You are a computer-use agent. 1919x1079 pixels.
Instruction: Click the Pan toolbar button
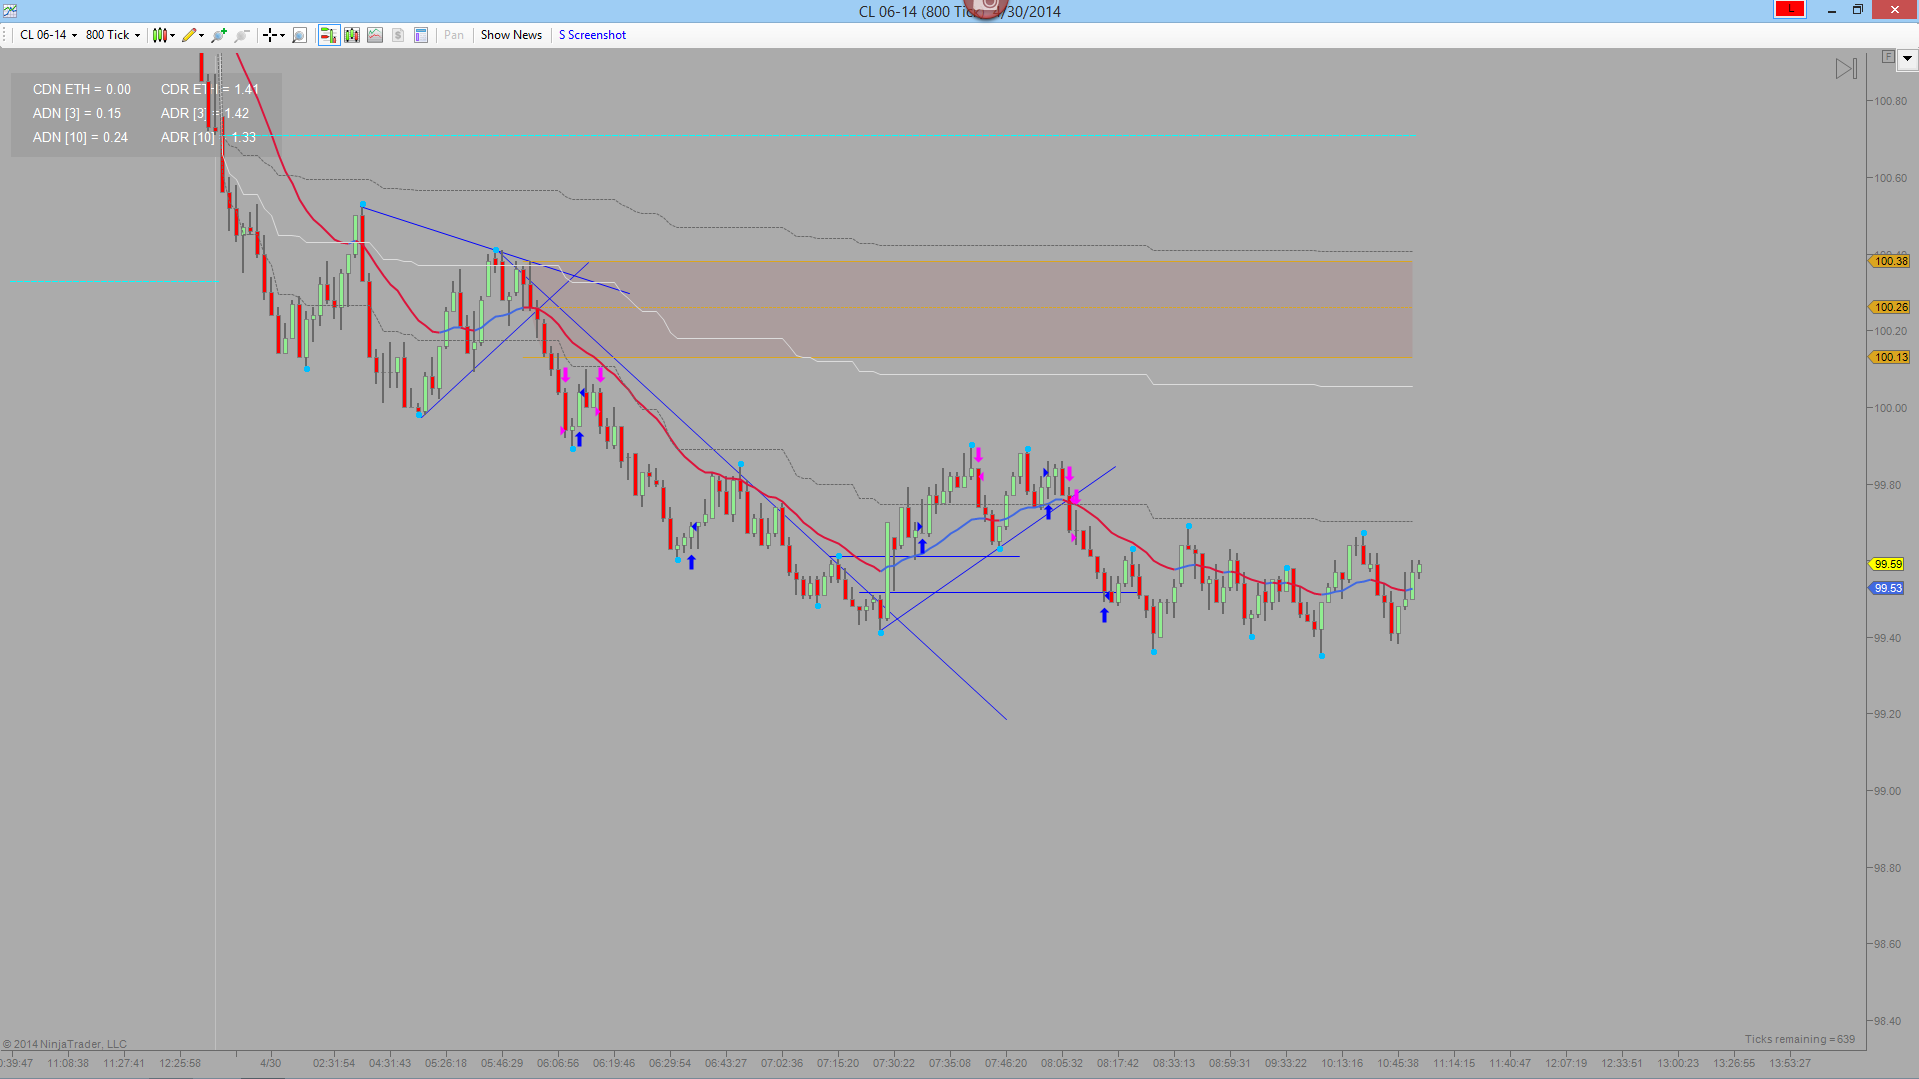coord(454,35)
